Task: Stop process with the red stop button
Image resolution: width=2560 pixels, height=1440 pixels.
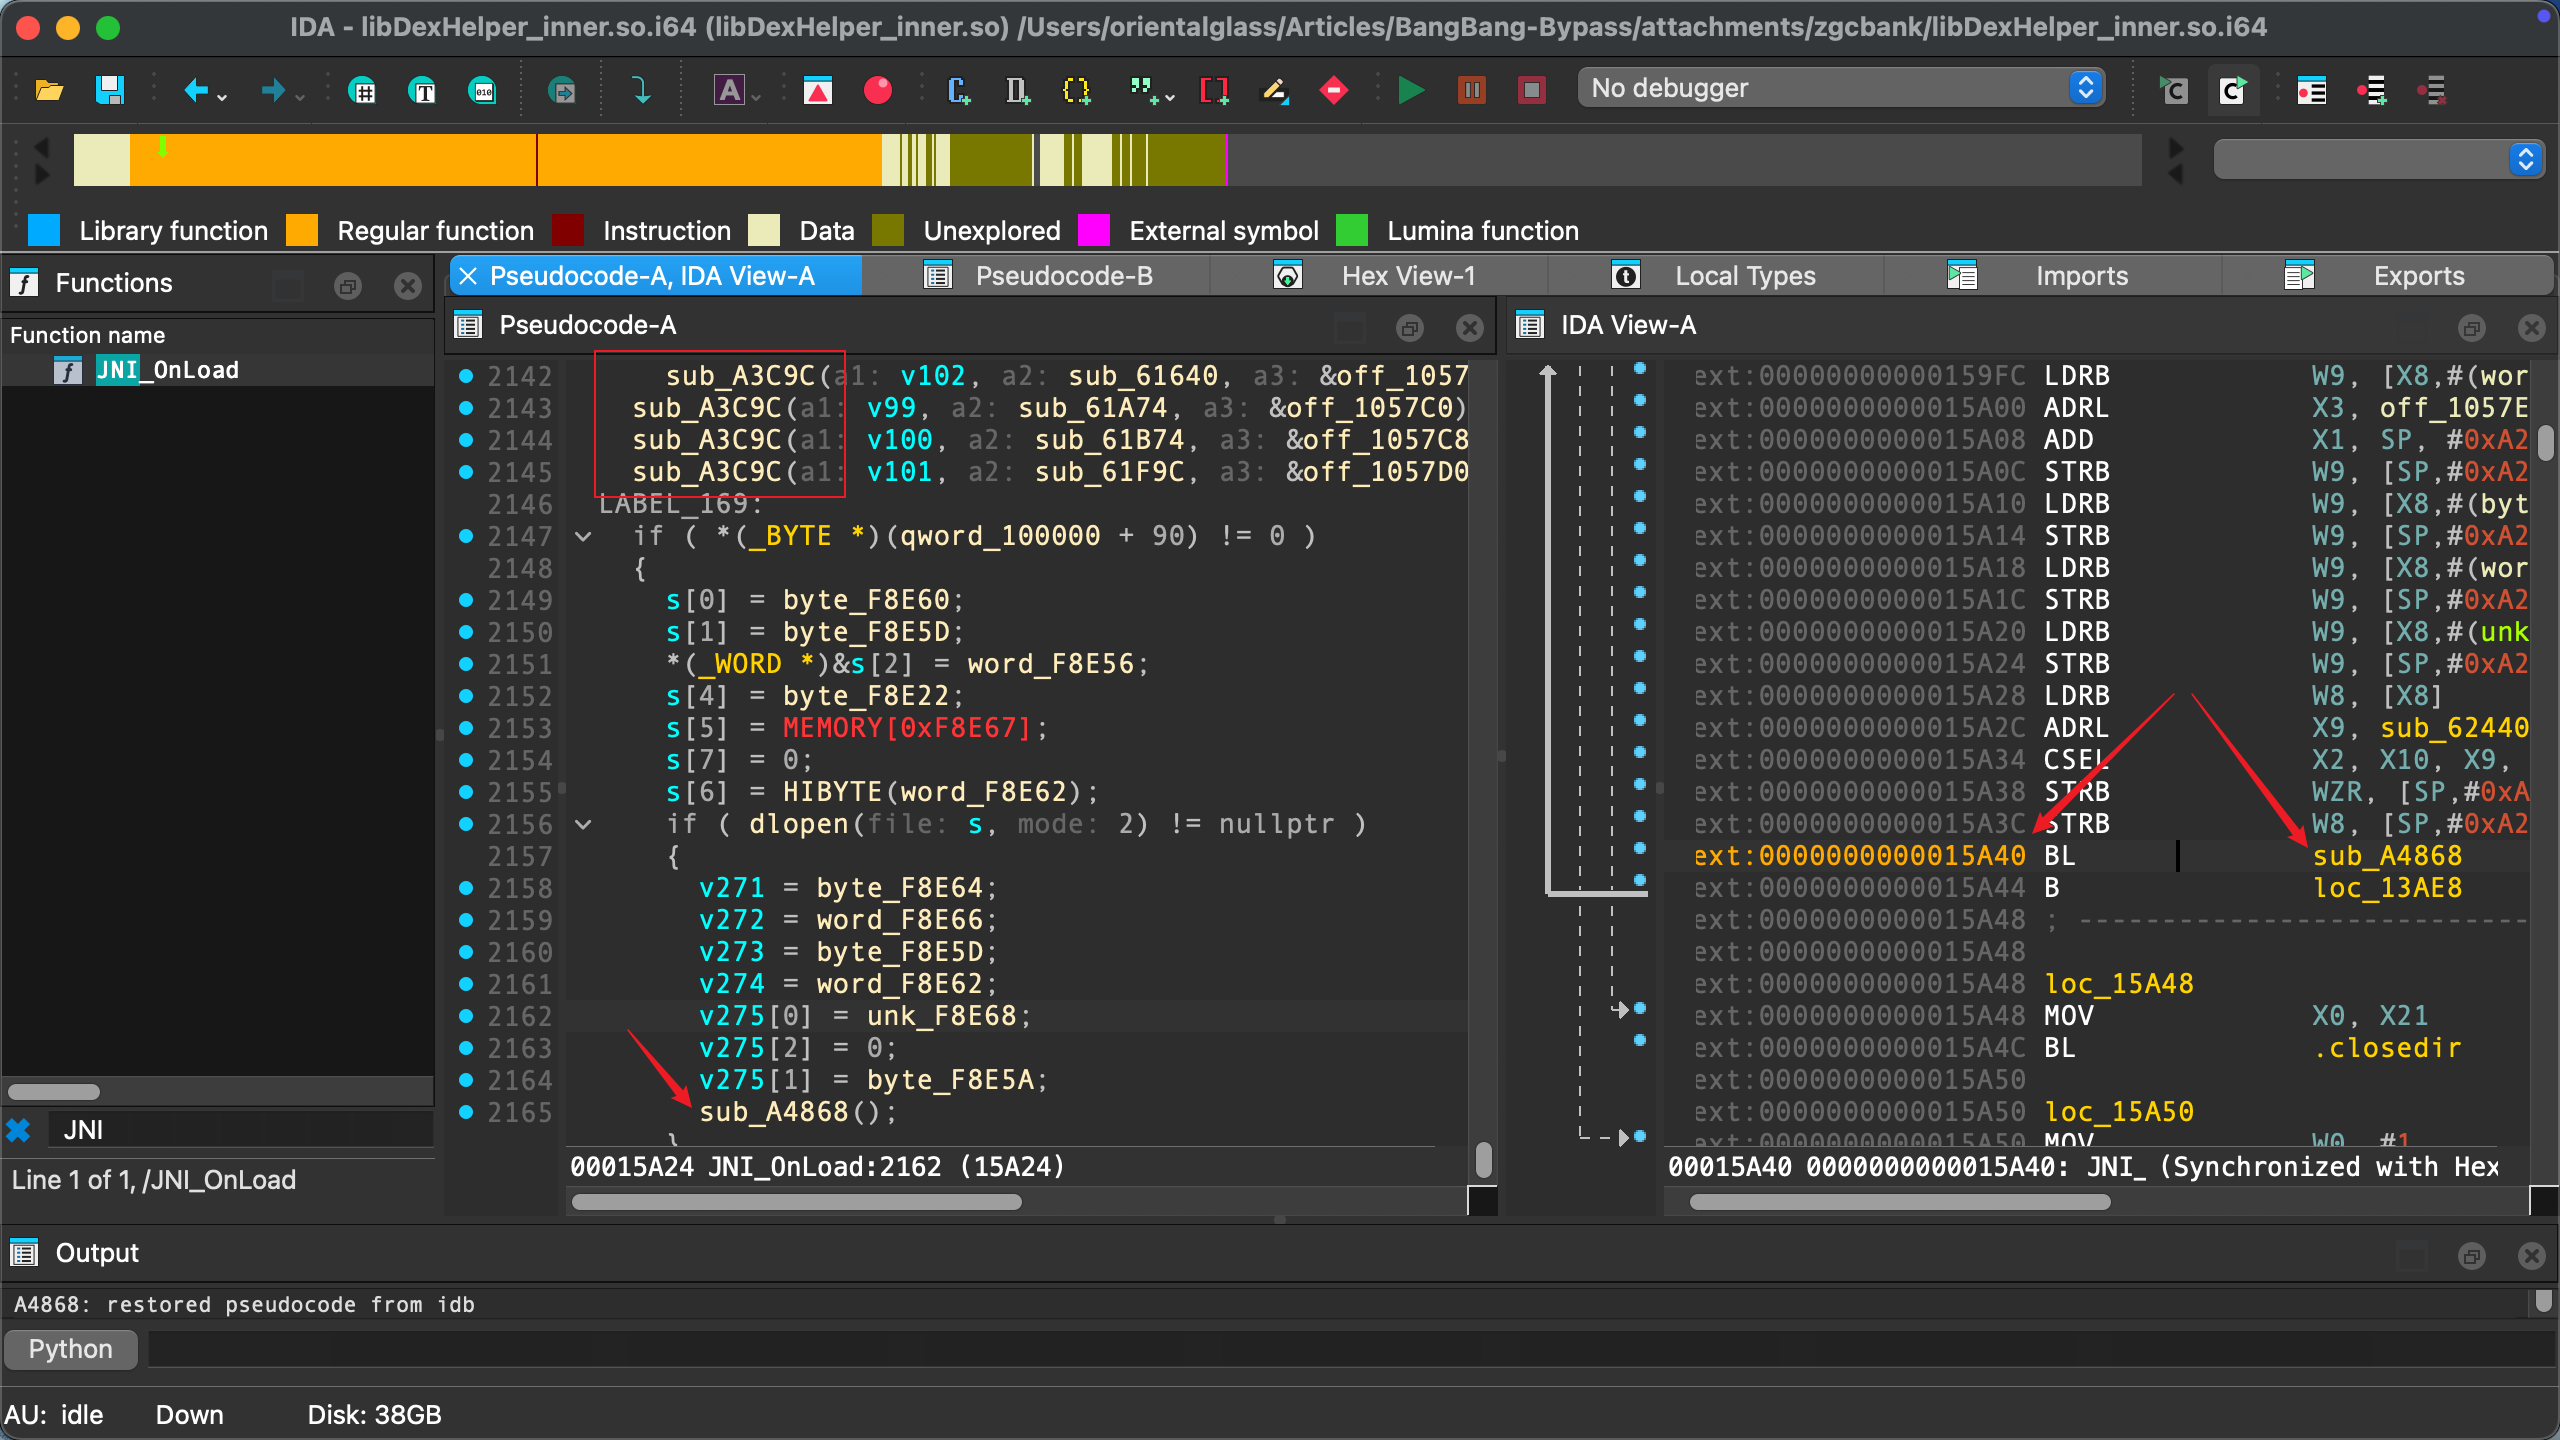Action: tap(1531, 91)
